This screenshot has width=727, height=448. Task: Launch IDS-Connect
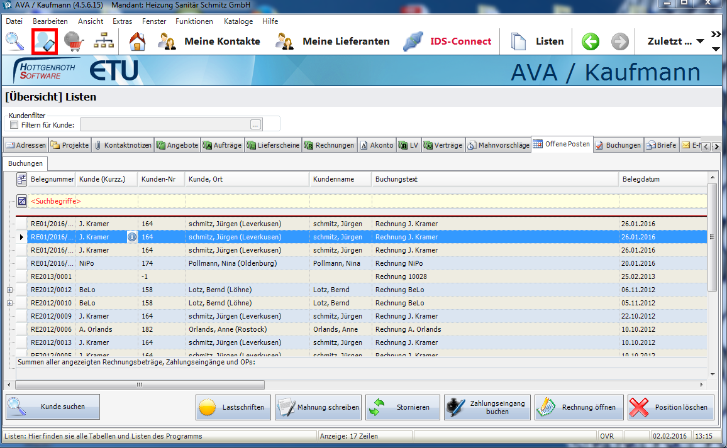tap(447, 41)
